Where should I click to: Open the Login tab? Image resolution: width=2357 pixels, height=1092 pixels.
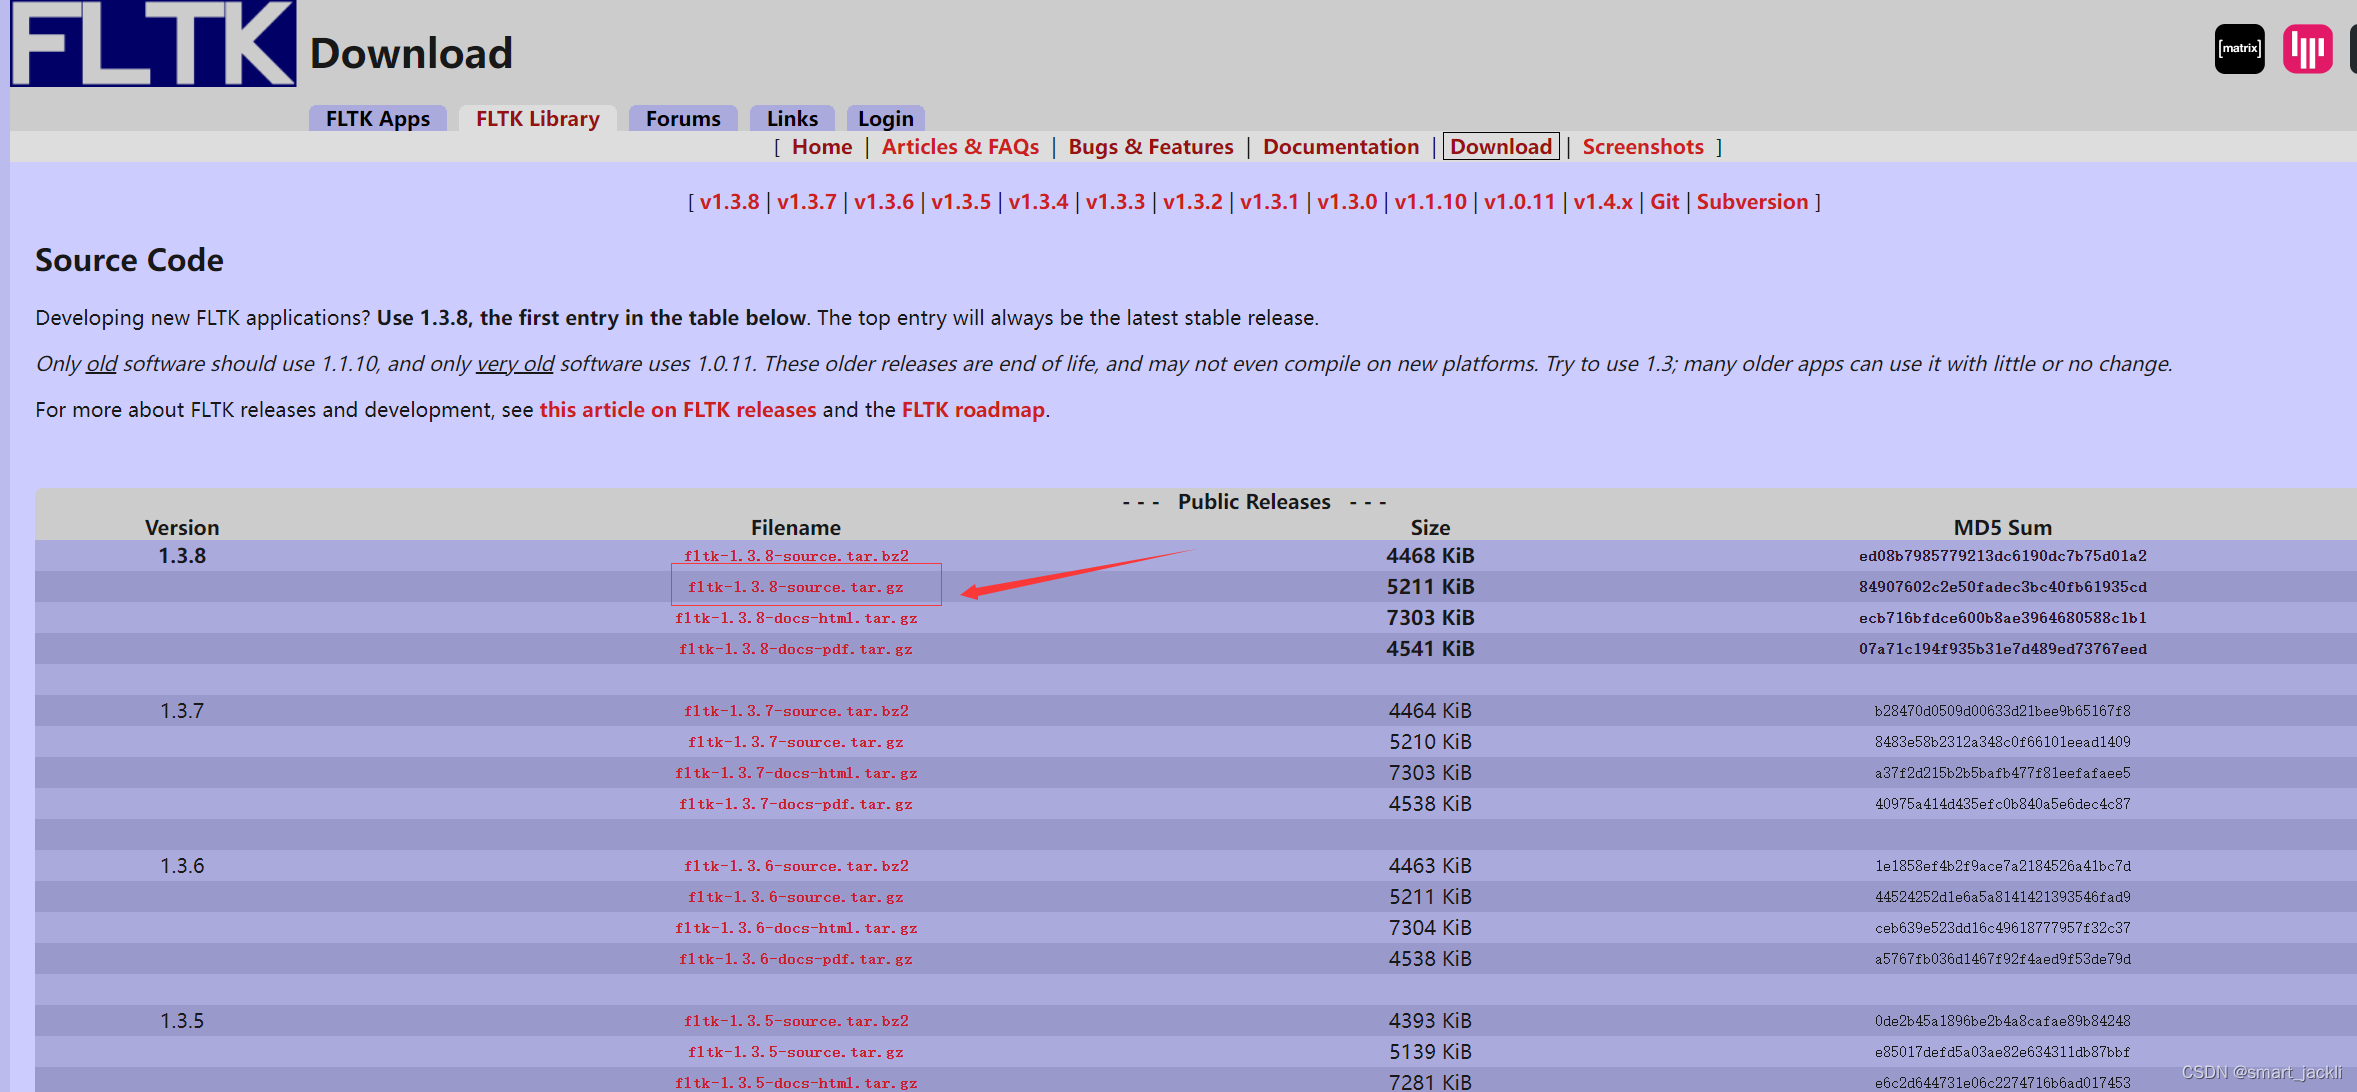[885, 119]
